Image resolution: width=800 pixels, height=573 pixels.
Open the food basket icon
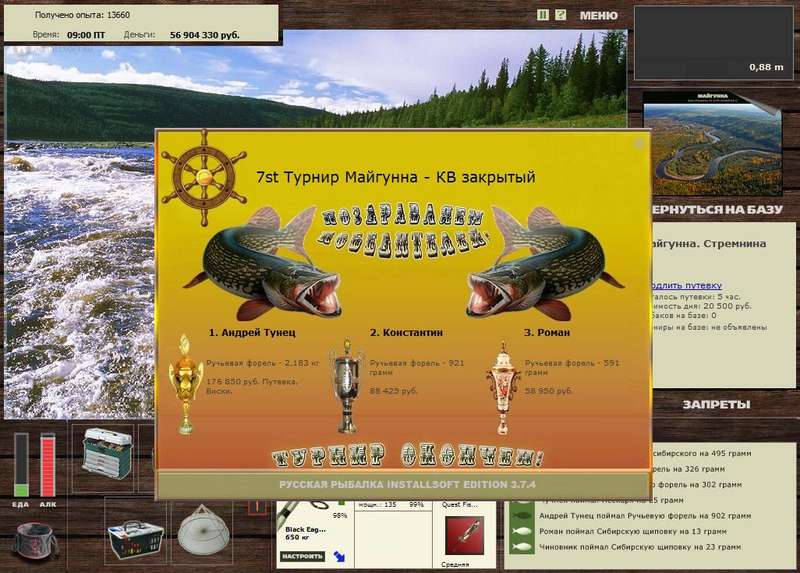[x=136, y=540]
